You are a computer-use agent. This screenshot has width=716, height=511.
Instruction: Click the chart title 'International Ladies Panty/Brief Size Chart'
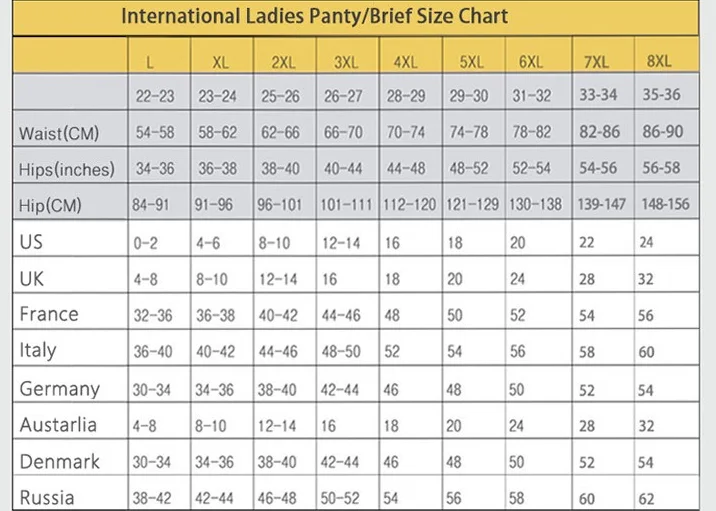[x=315, y=16]
